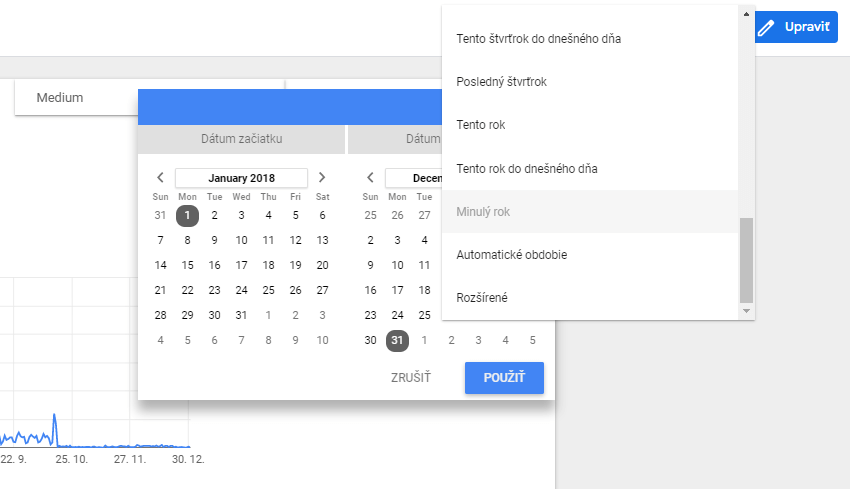This screenshot has height=489, width=850.
Task: Click the date range list scrollbar thumb
Action: coord(746,260)
